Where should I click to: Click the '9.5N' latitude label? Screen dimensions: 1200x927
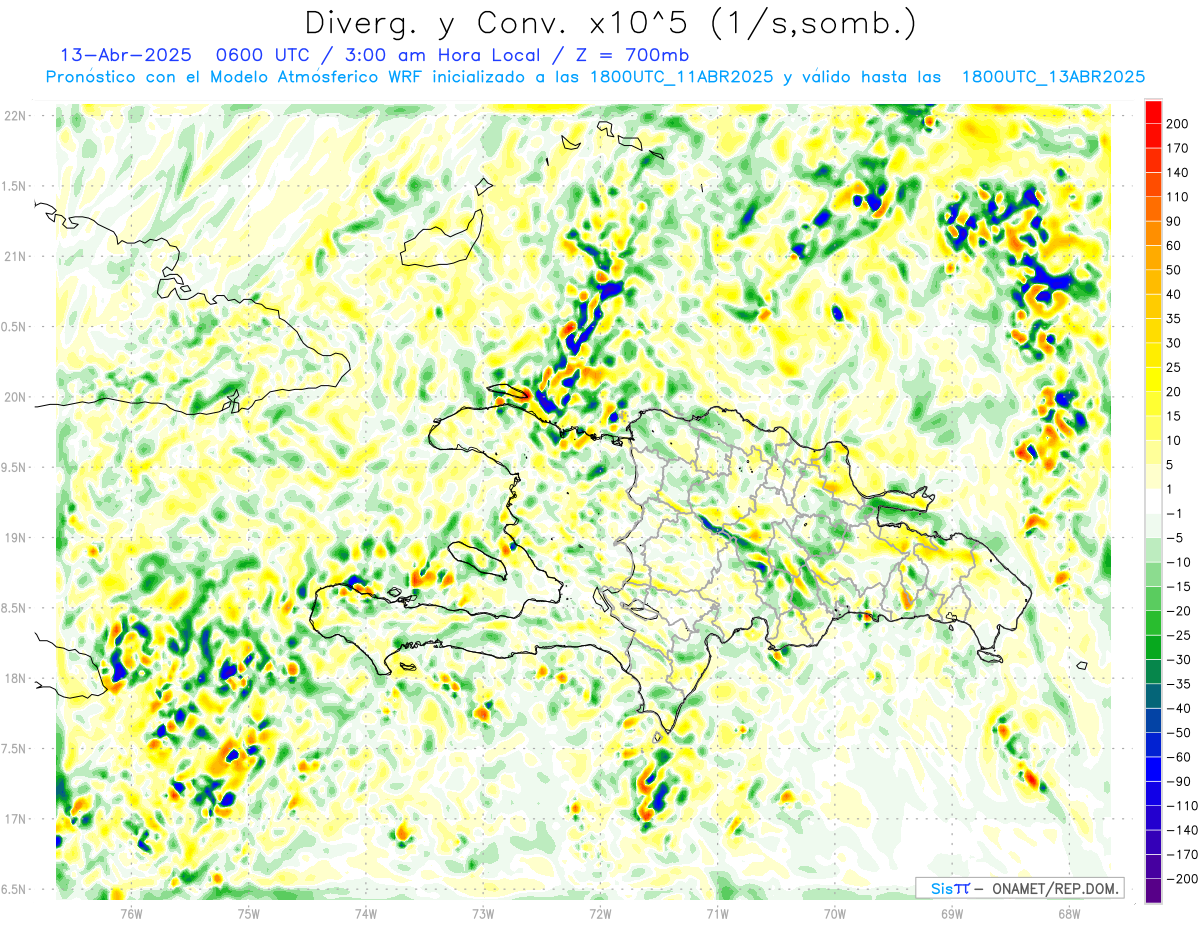(14, 467)
